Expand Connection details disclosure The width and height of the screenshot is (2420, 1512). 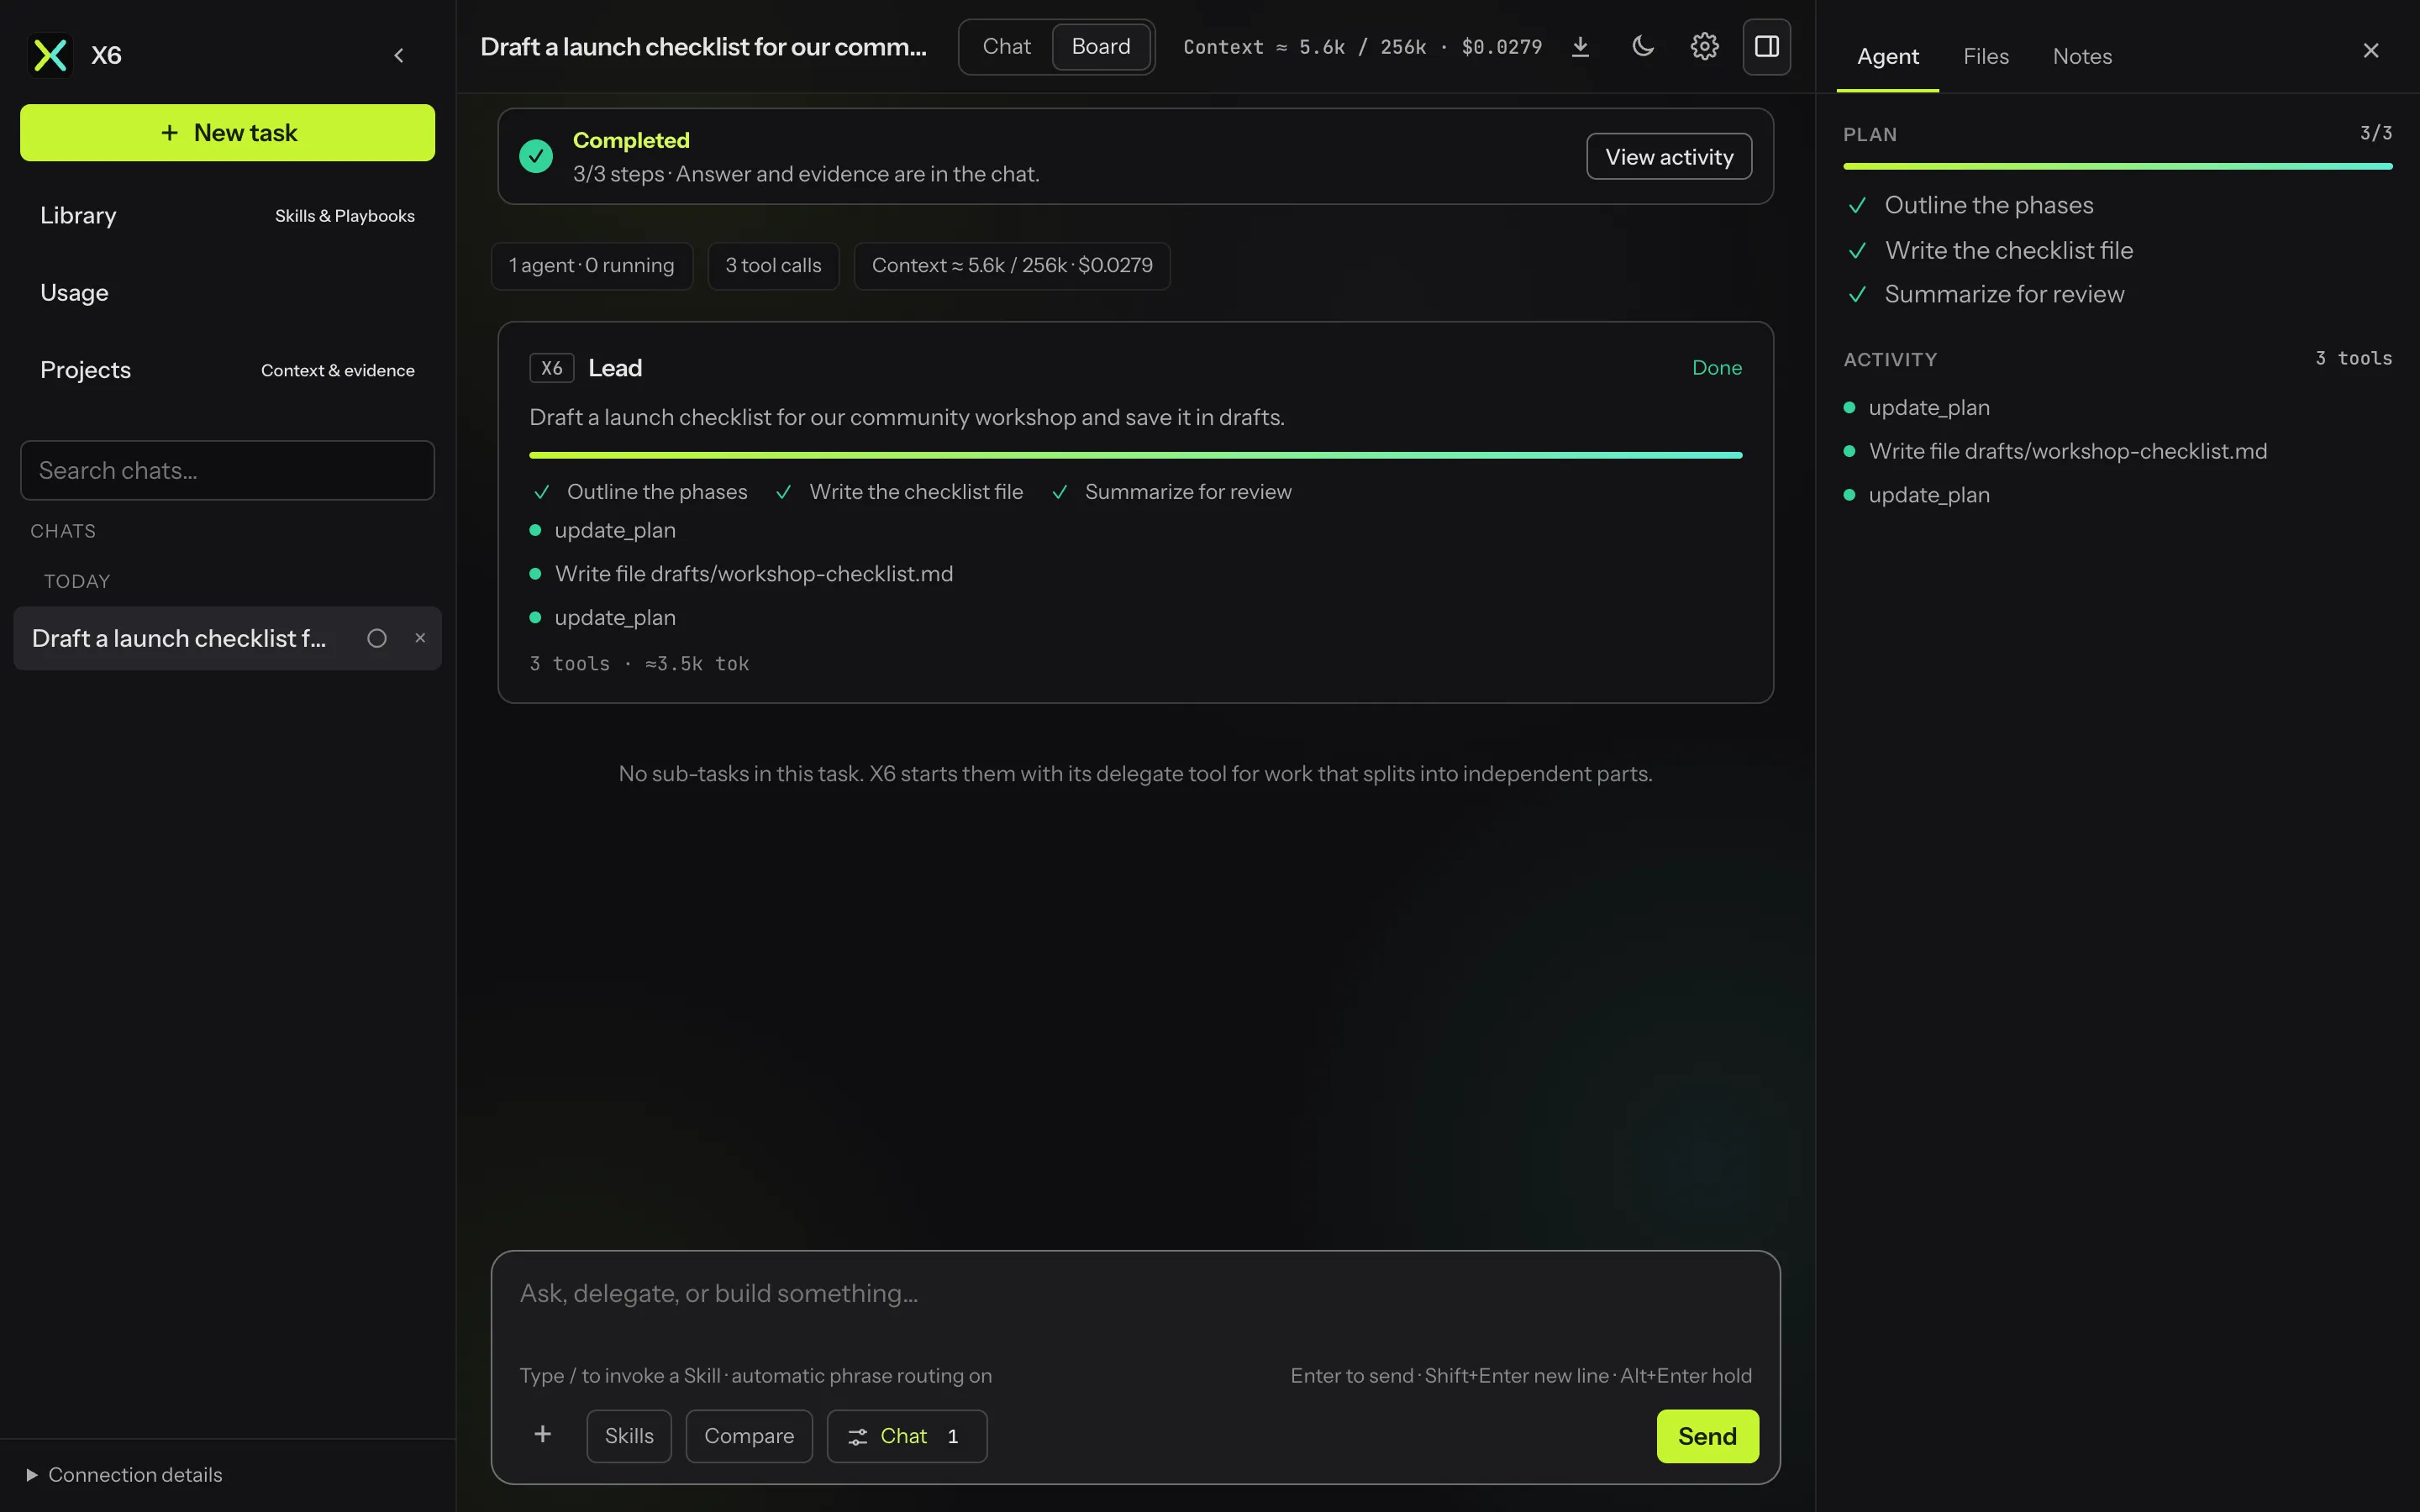coord(124,1475)
